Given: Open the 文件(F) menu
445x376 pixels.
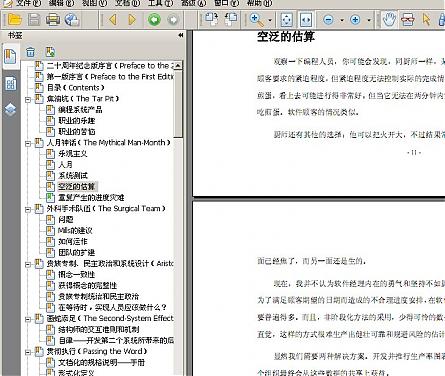Looking at the screenshot, I should 28,3.
